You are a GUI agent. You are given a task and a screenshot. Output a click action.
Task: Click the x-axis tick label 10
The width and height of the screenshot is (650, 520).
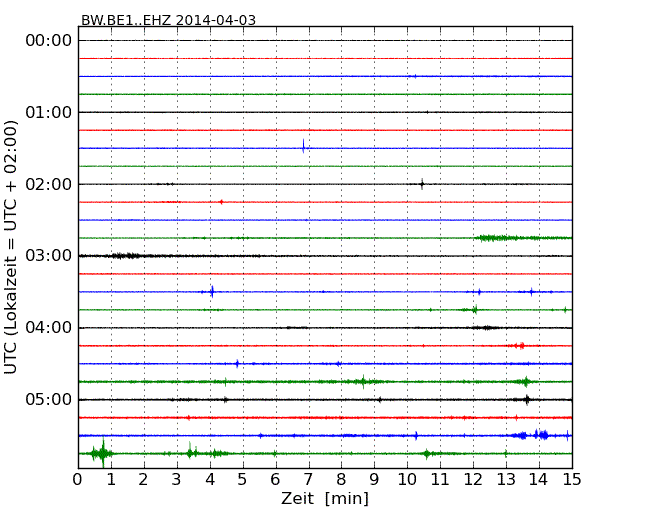[x=407, y=480]
